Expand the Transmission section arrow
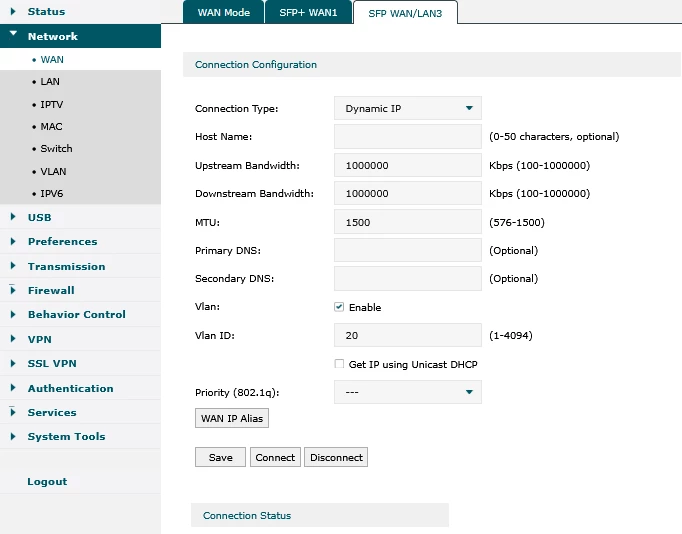Viewport: 682px width, 534px height. pos(13,266)
